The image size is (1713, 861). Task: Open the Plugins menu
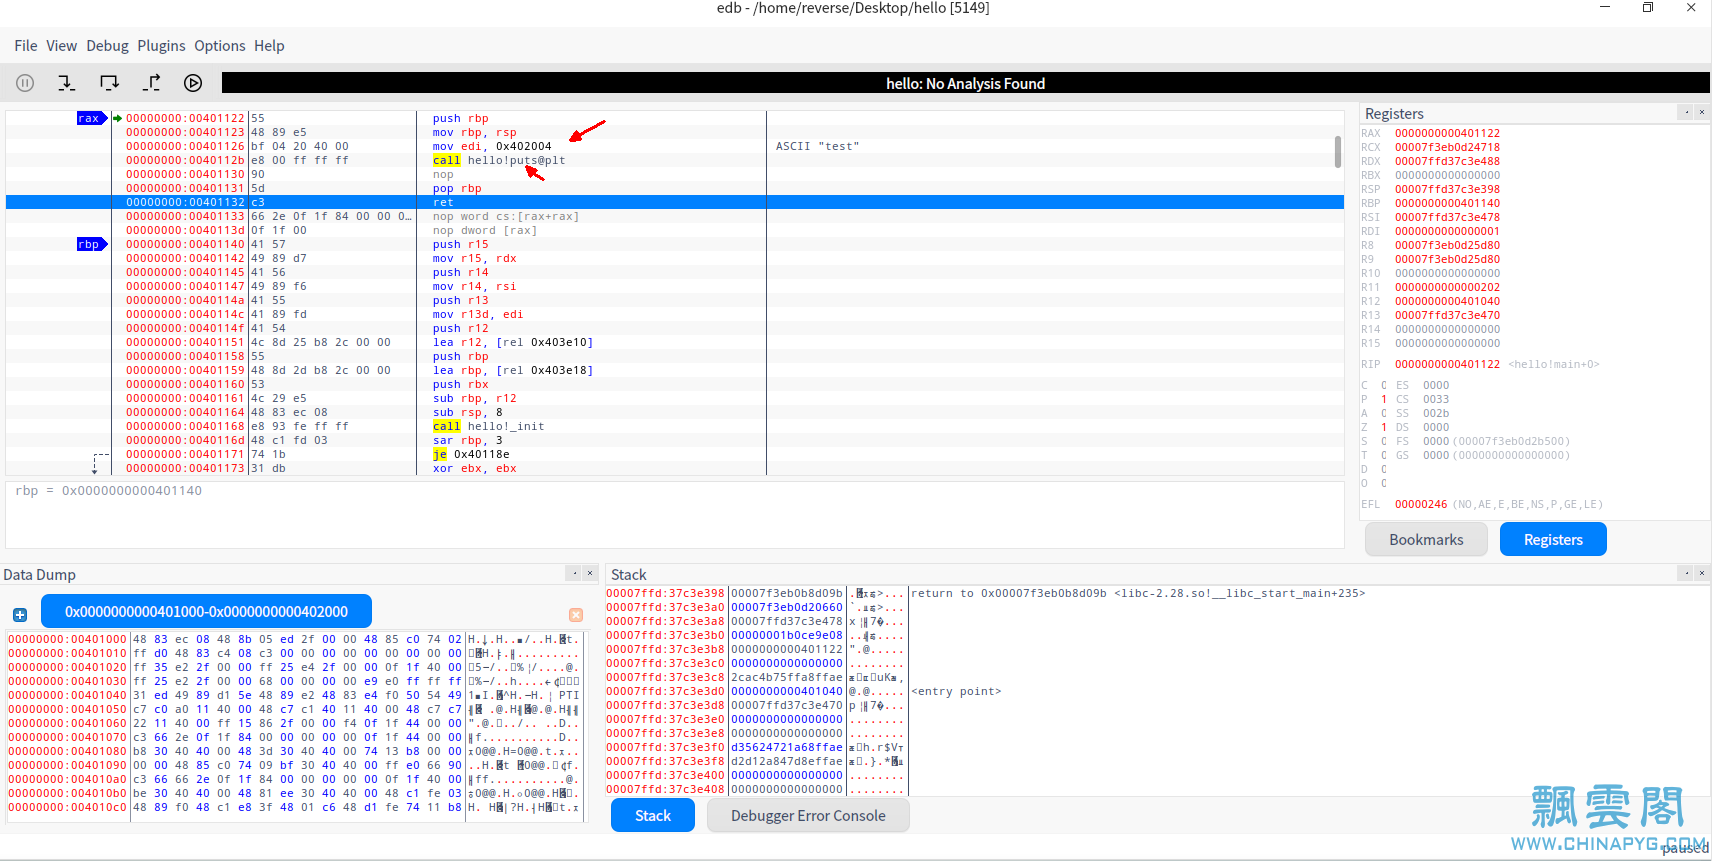pos(161,46)
